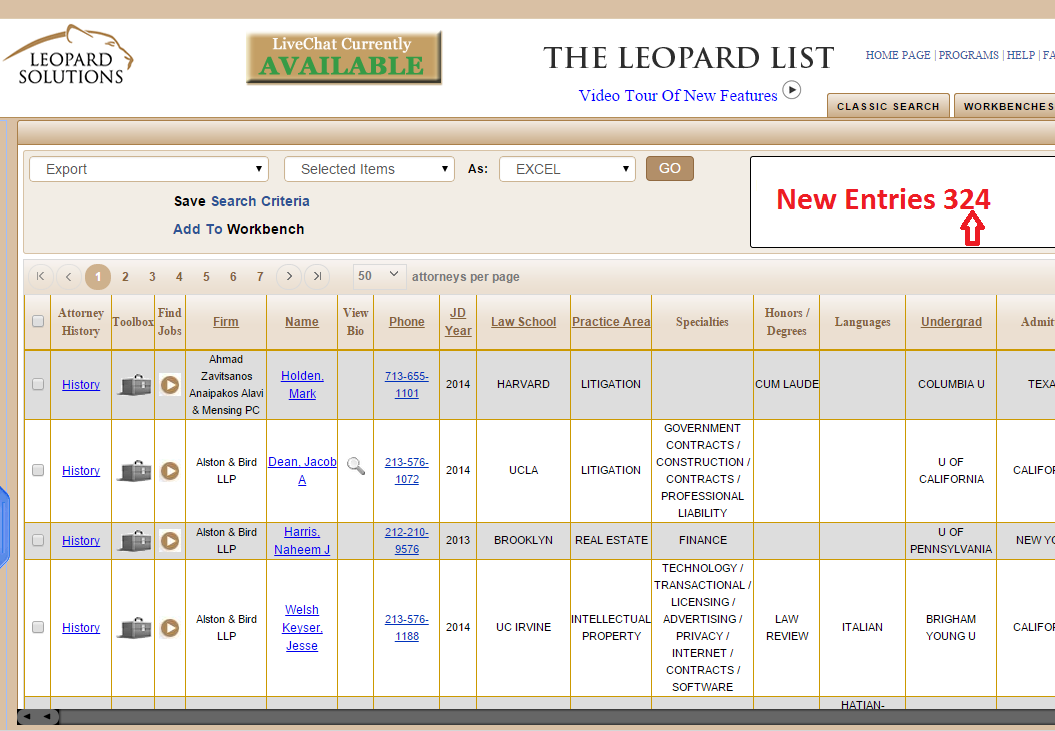The width and height of the screenshot is (1055, 731).
Task: Find jobs play icon for Harris, Naheem J
Action: click(x=170, y=541)
